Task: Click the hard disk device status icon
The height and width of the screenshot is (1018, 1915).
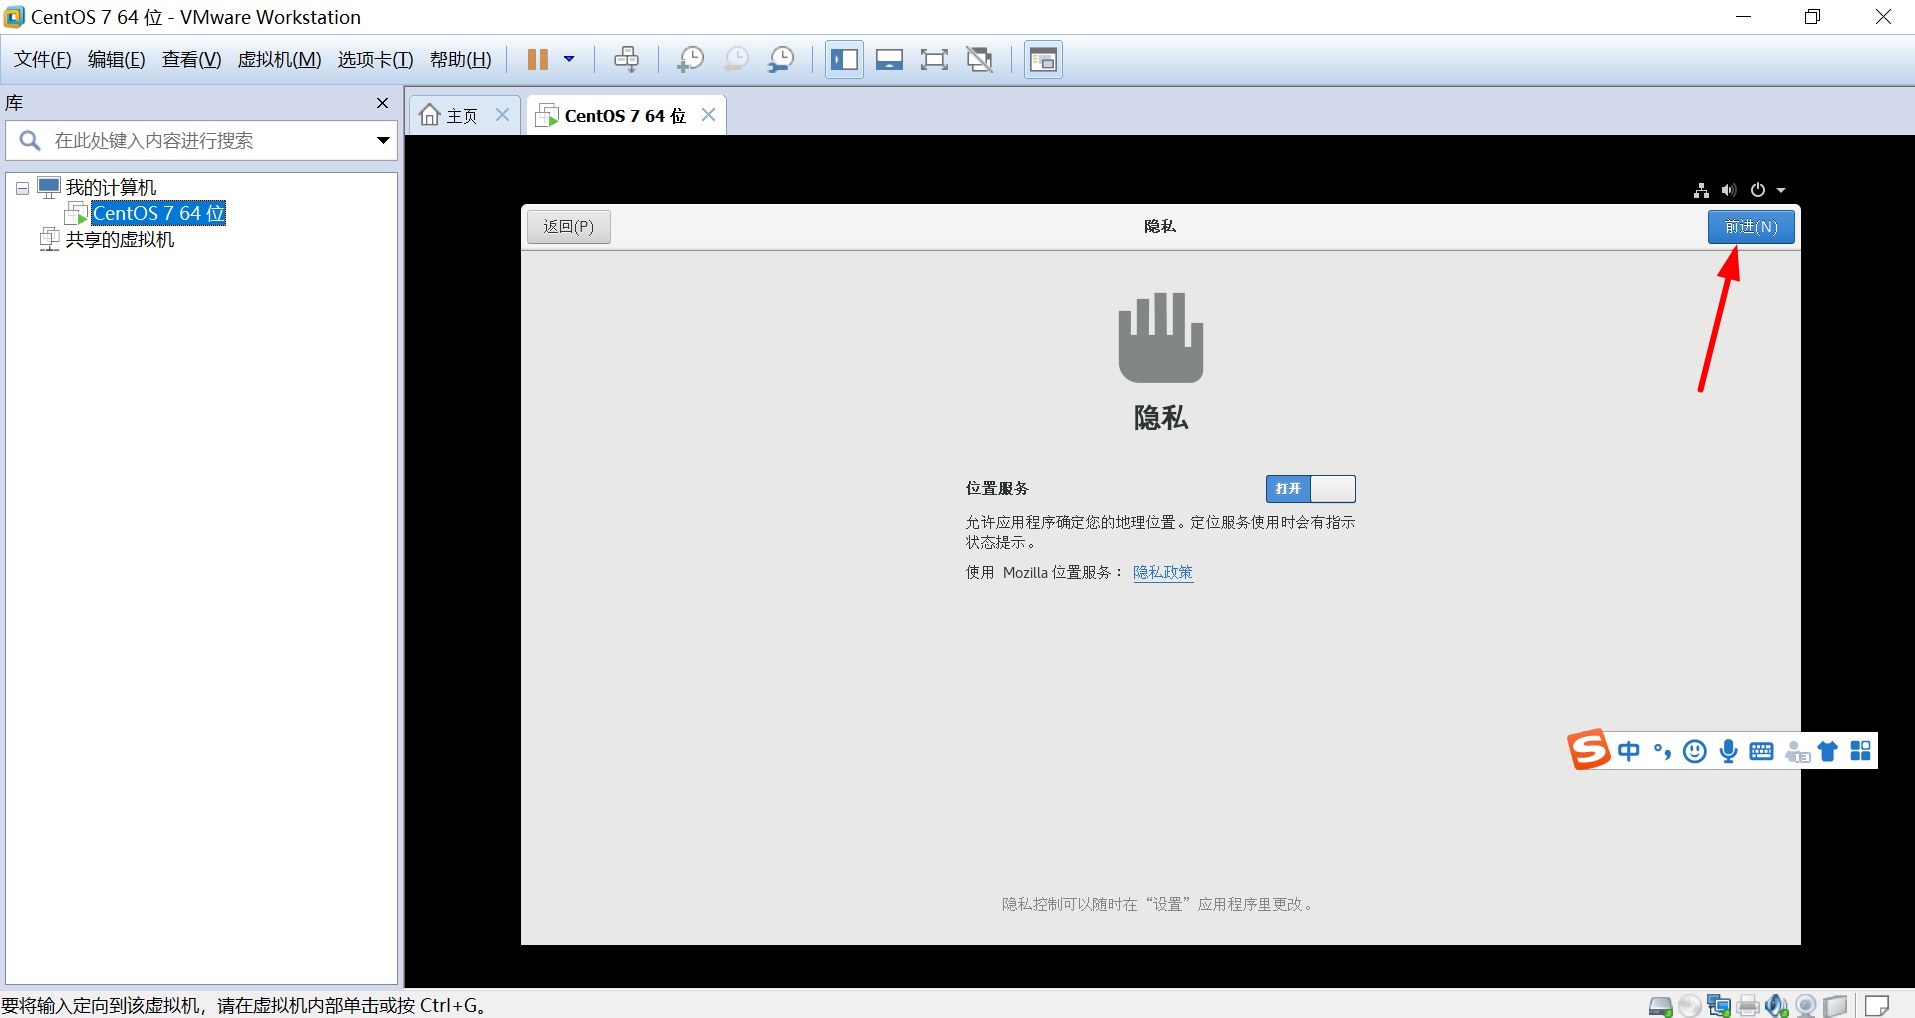Action: pos(1661,1006)
